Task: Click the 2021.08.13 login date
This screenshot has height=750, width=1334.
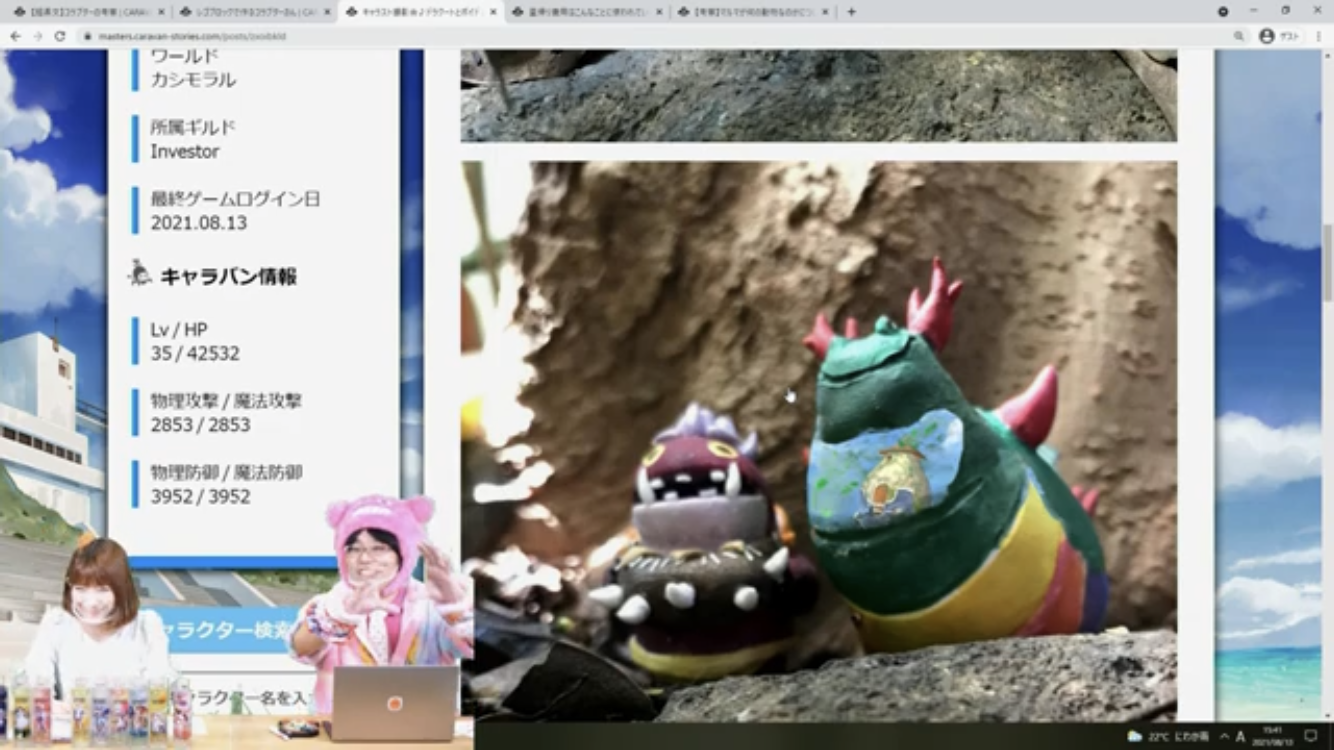Action: tap(199, 223)
